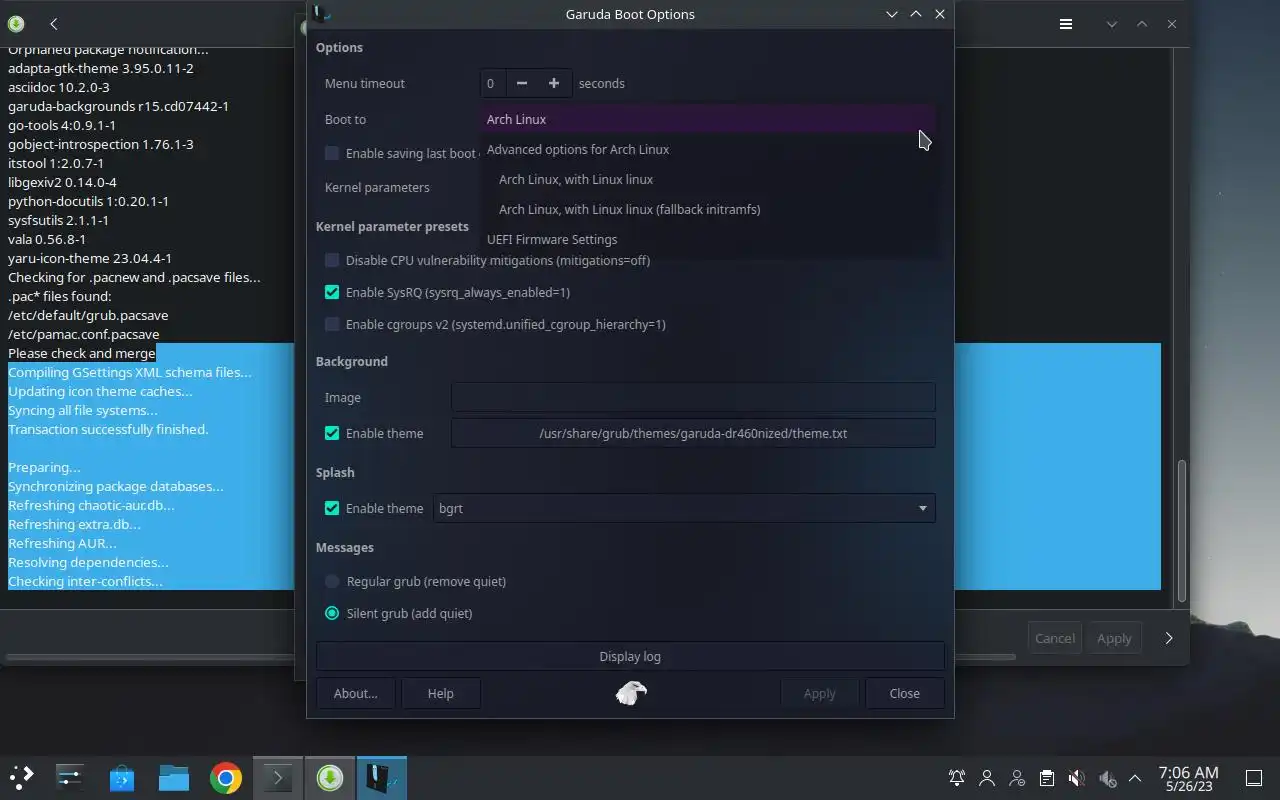Open the bgrt splash theme dropdown

point(684,508)
